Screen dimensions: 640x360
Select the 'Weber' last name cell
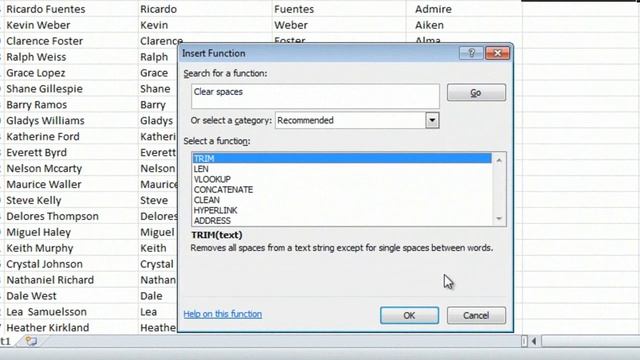pyautogui.click(x=339, y=25)
